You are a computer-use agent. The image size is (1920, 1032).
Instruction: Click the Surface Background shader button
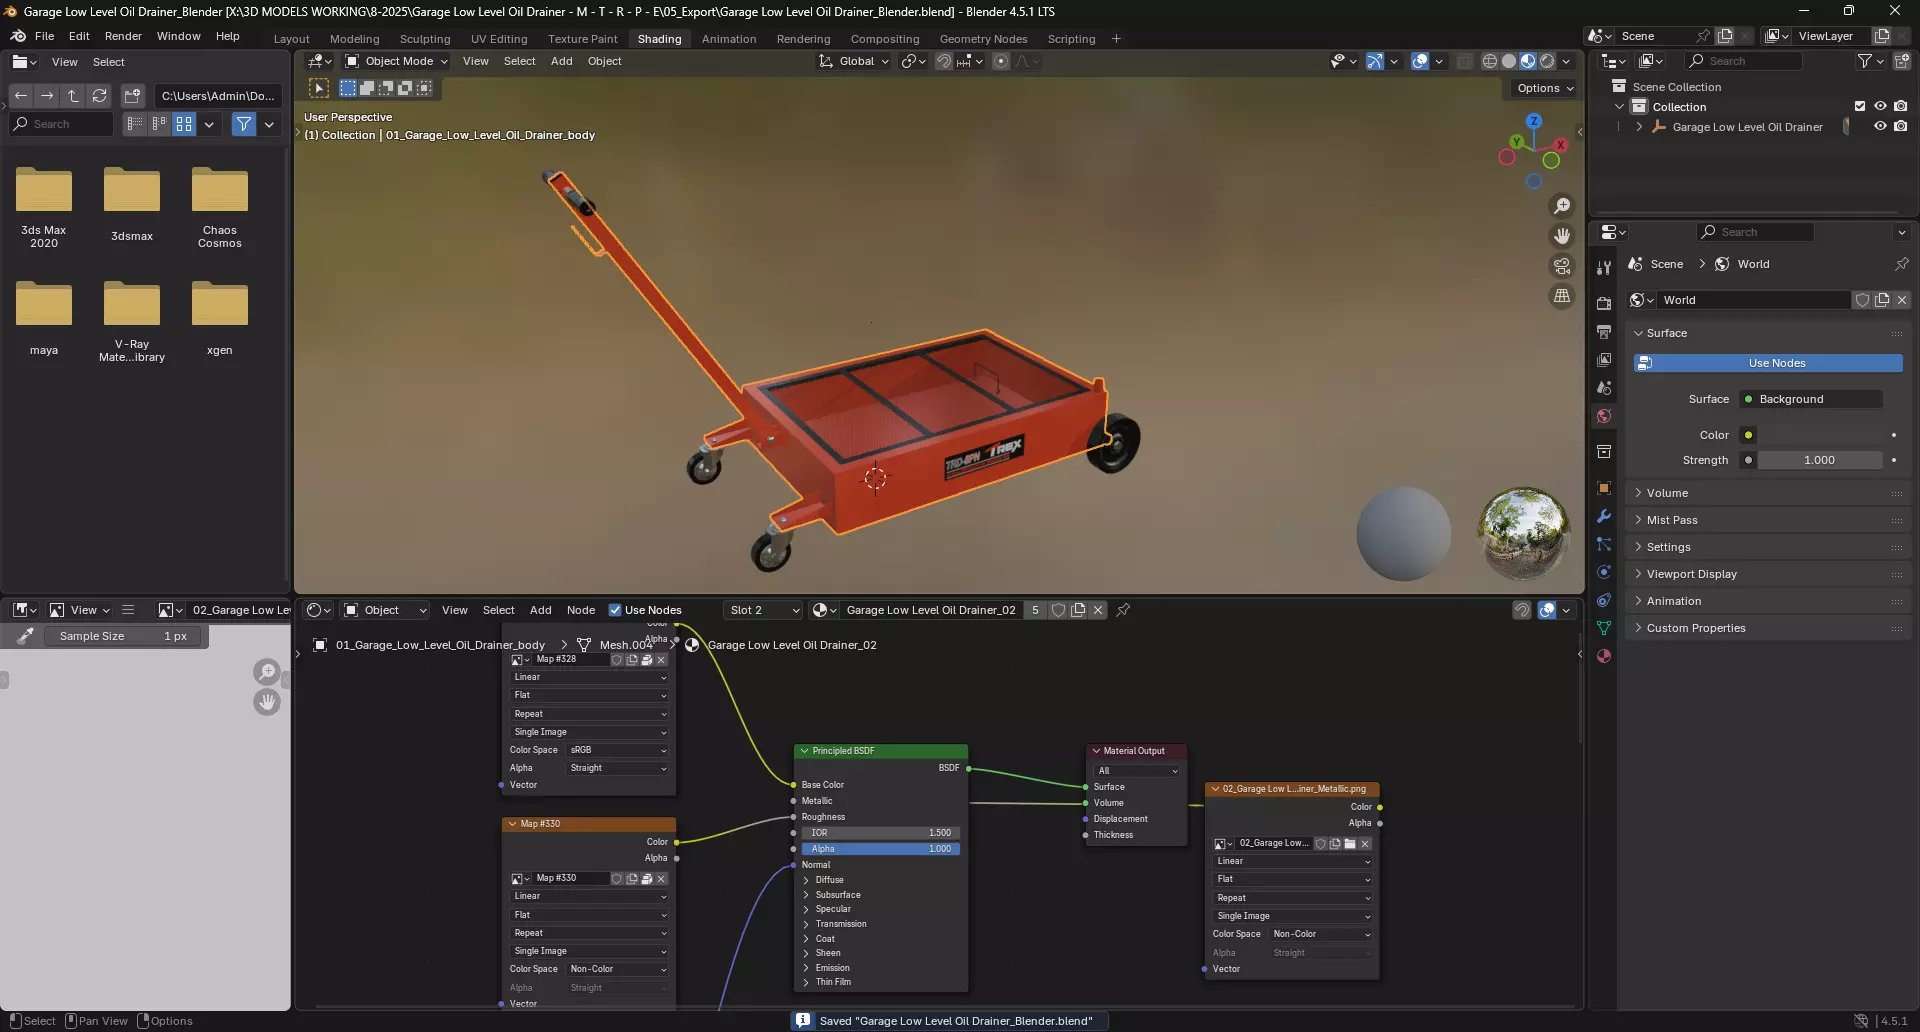[x=1811, y=399]
